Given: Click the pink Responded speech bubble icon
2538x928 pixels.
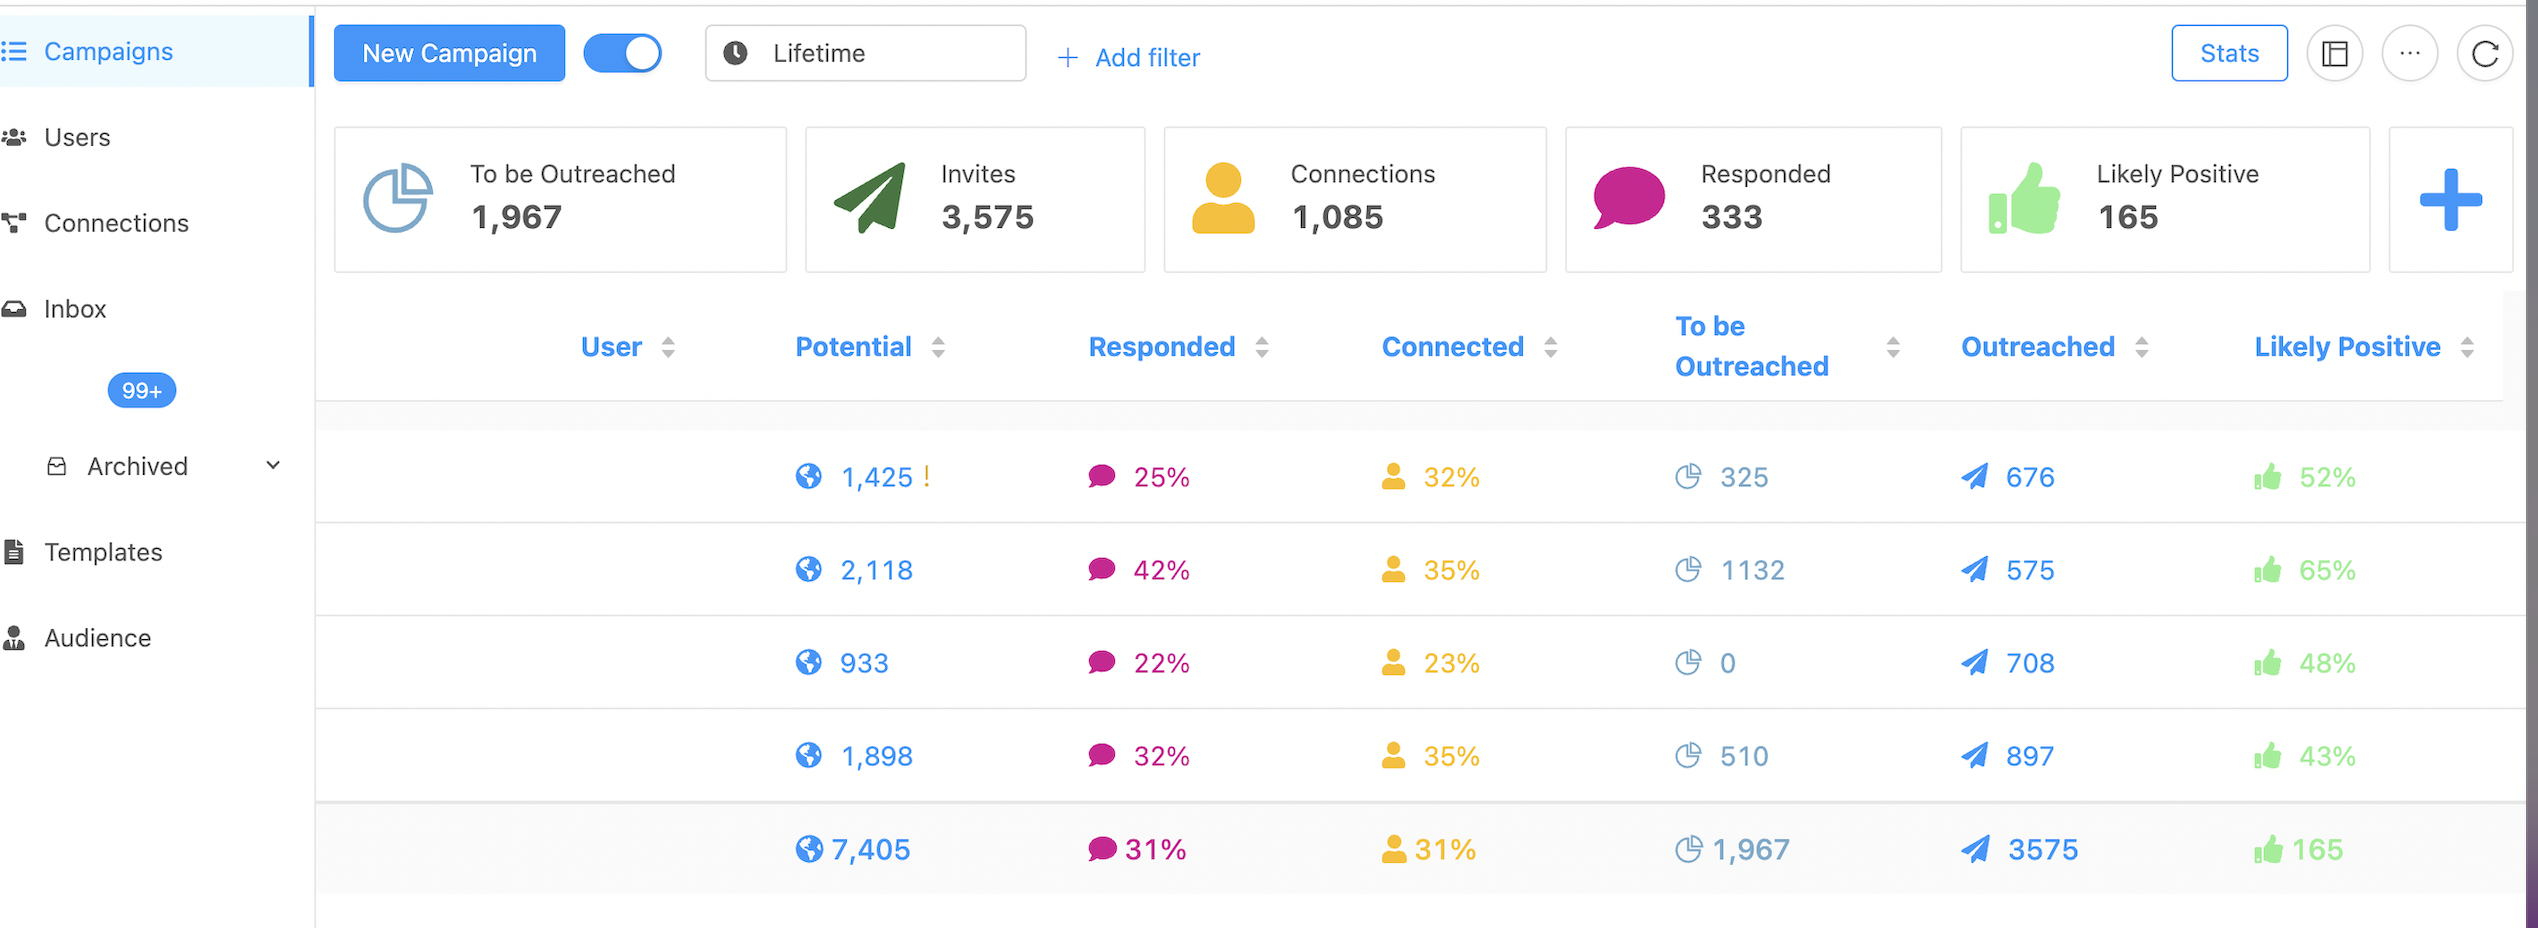Looking at the screenshot, I should [x=1628, y=198].
